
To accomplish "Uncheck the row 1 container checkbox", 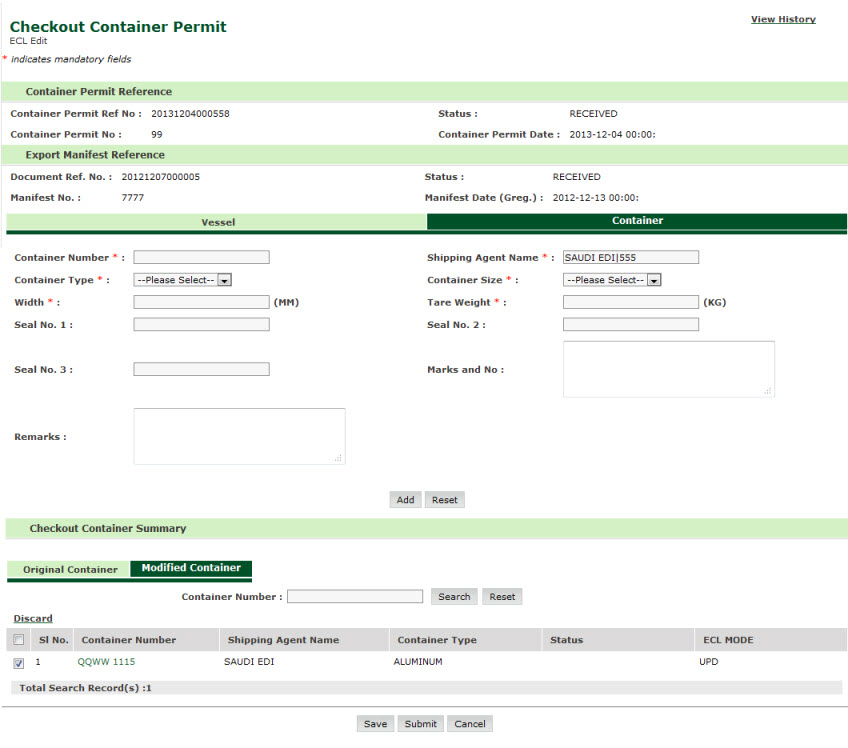I will click(x=19, y=663).
